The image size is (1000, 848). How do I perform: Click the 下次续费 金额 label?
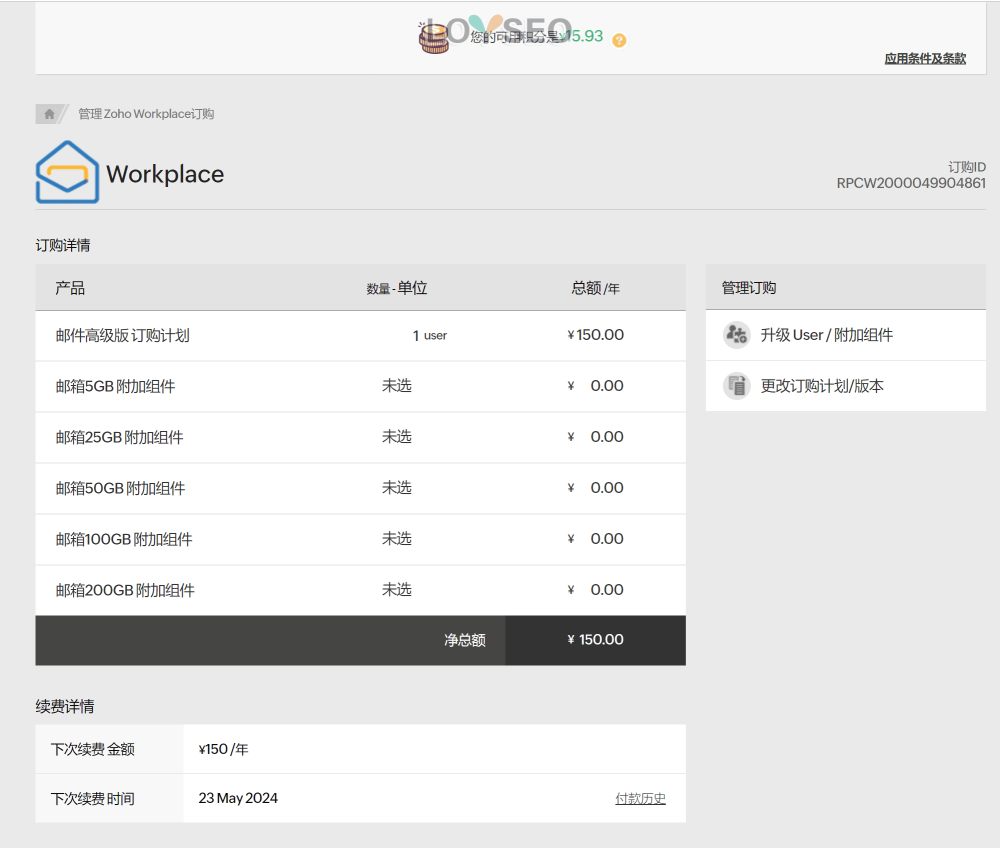point(92,749)
